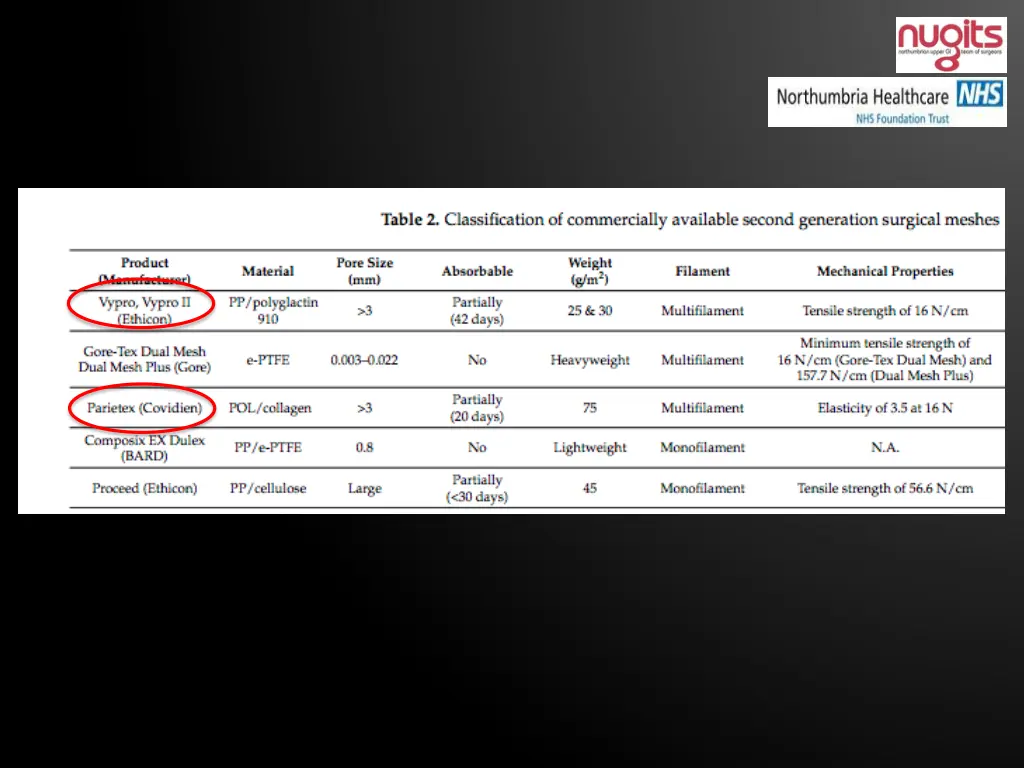Click the 0.8 pore size cell
This screenshot has width=1024, height=768.
point(364,448)
